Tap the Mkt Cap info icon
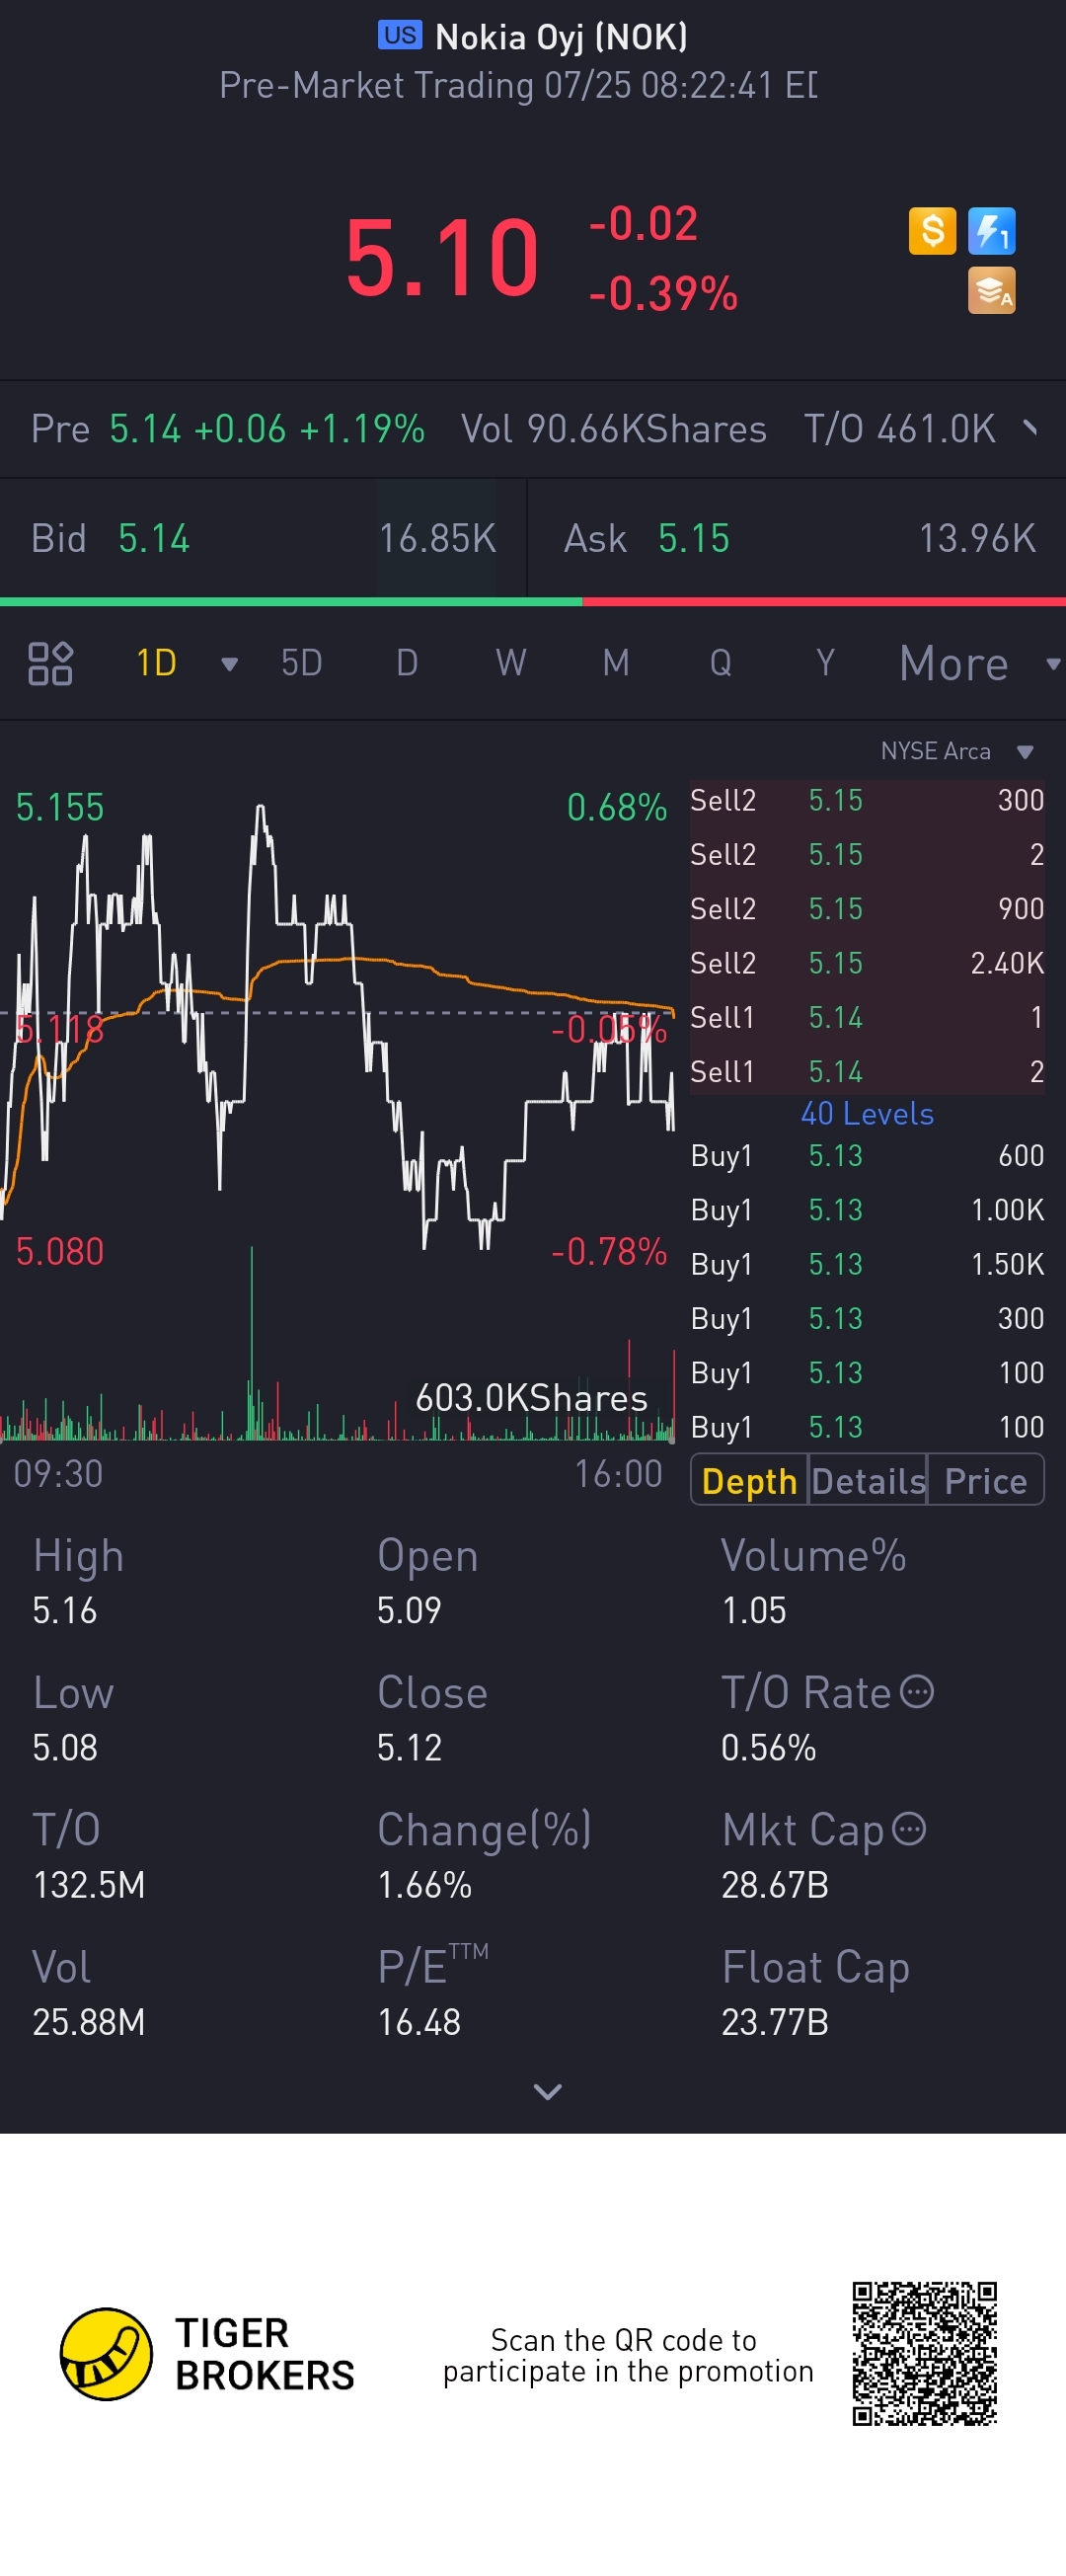 click(x=909, y=1829)
